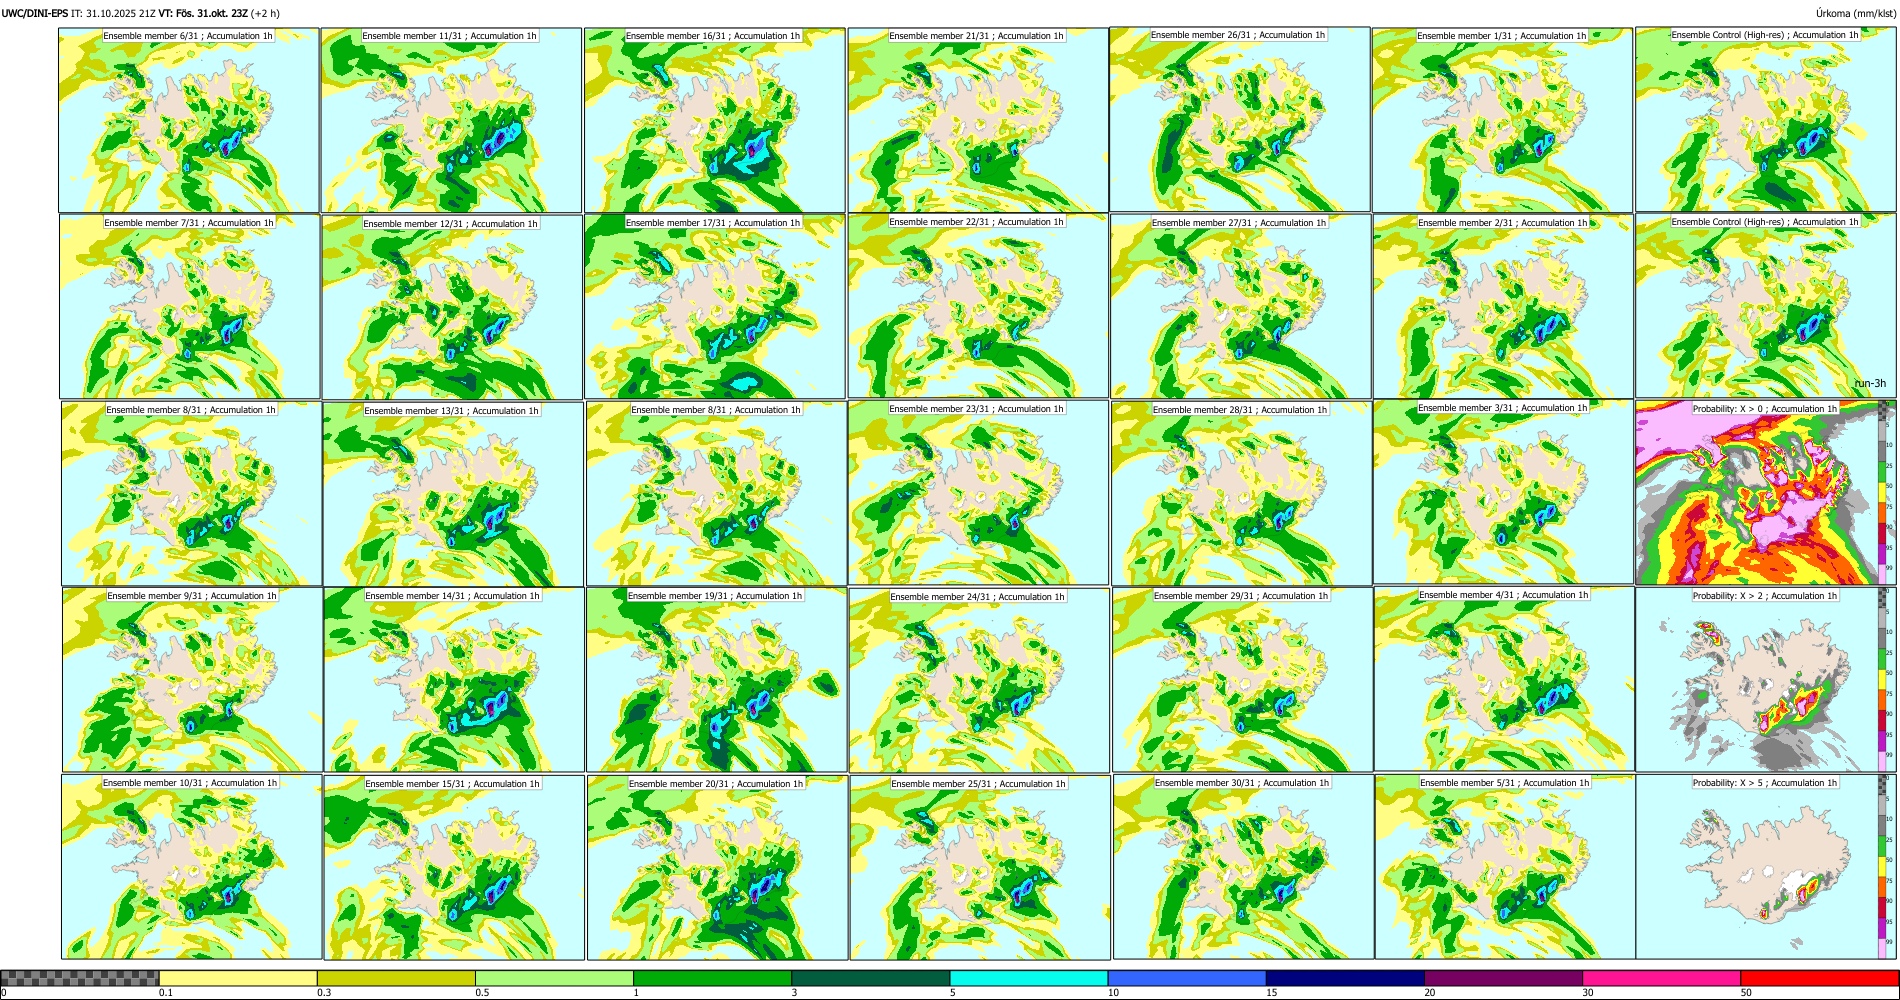Select the Ensemble member 23/31 map

pyautogui.click(x=978, y=493)
